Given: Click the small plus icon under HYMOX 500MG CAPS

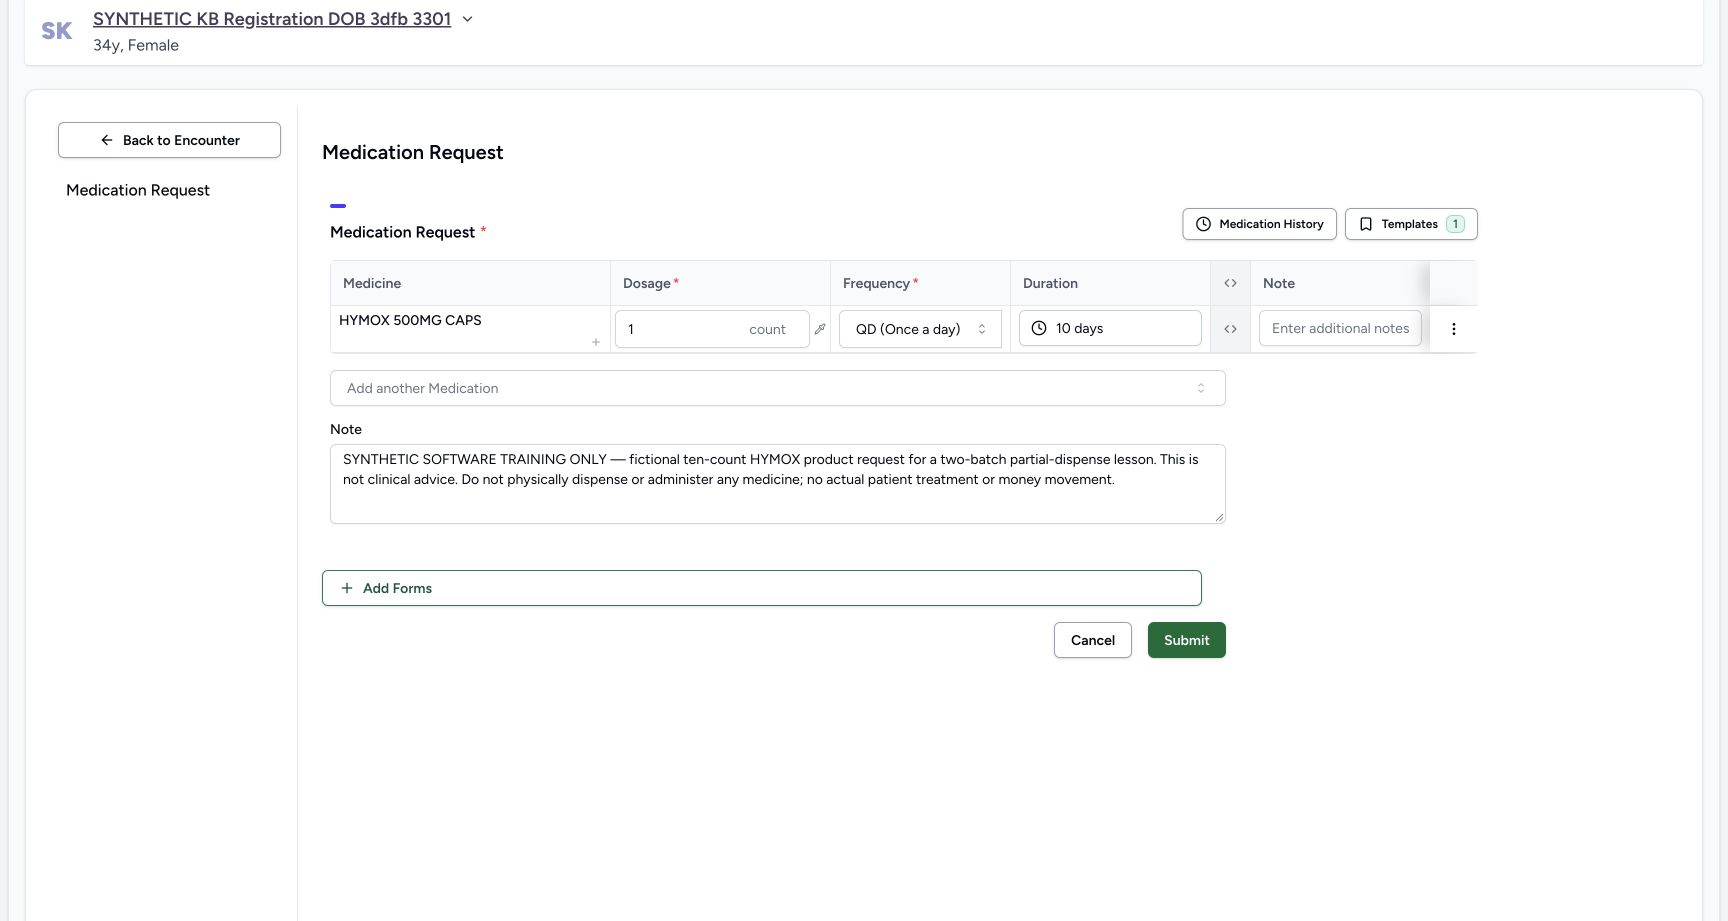Looking at the screenshot, I should pyautogui.click(x=596, y=342).
